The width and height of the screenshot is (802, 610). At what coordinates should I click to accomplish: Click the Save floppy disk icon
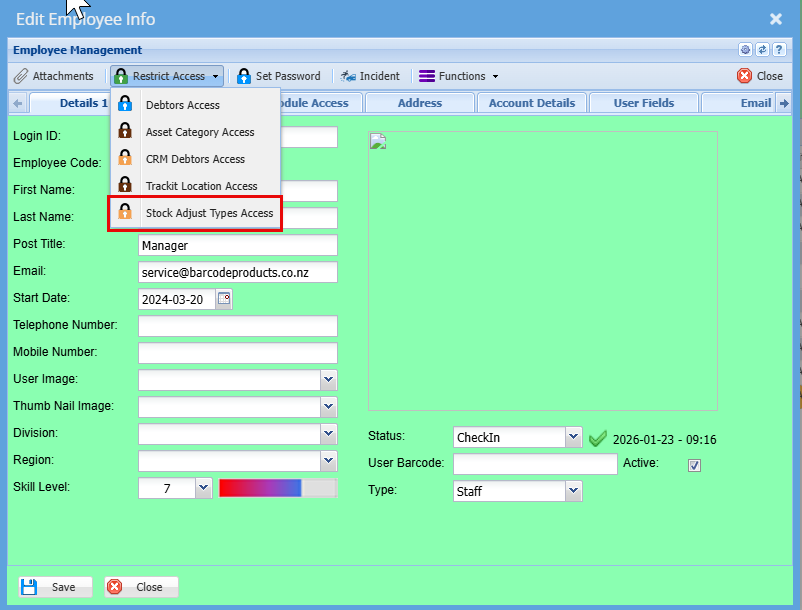pyautogui.click(x=29, y=587)
